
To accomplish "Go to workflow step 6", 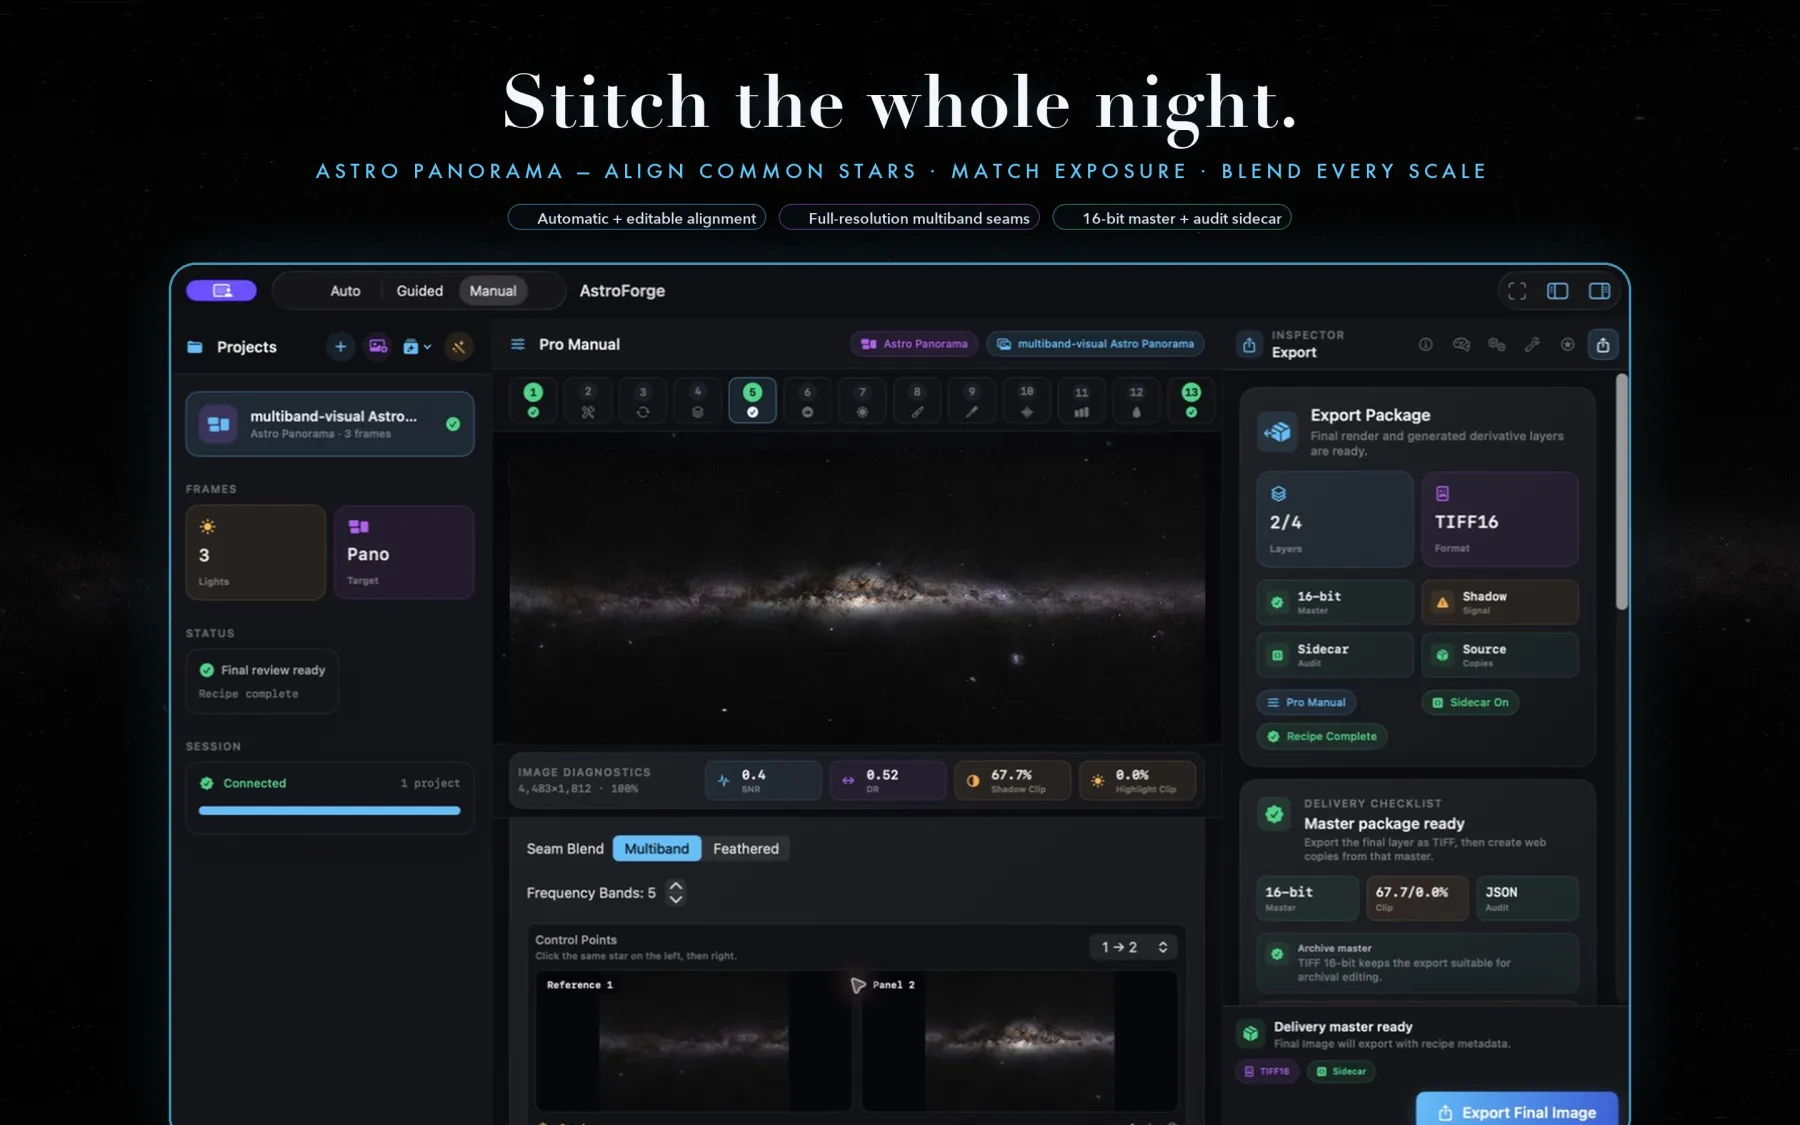I will [807, 400].
